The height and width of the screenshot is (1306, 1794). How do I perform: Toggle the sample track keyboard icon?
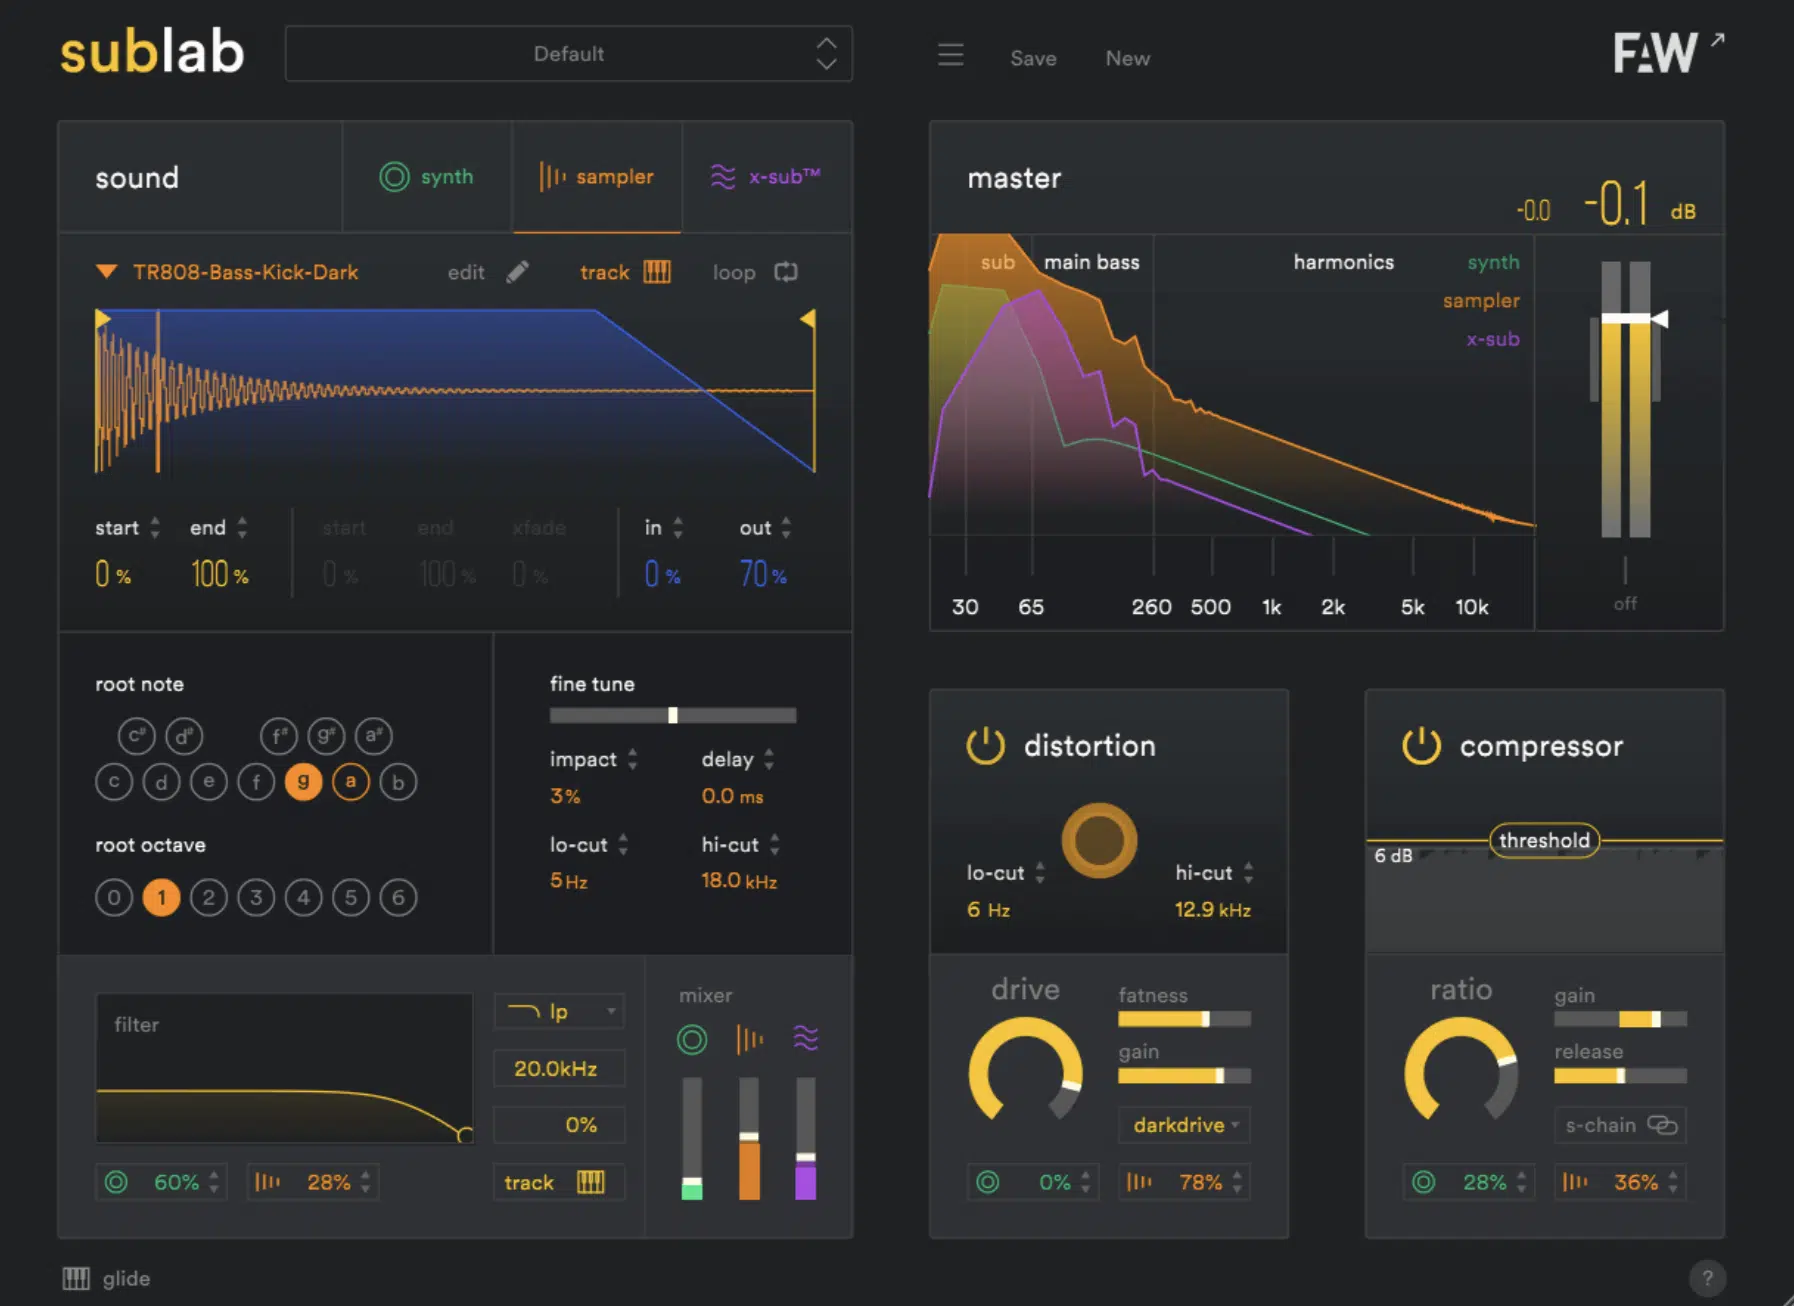pos(656,272)
